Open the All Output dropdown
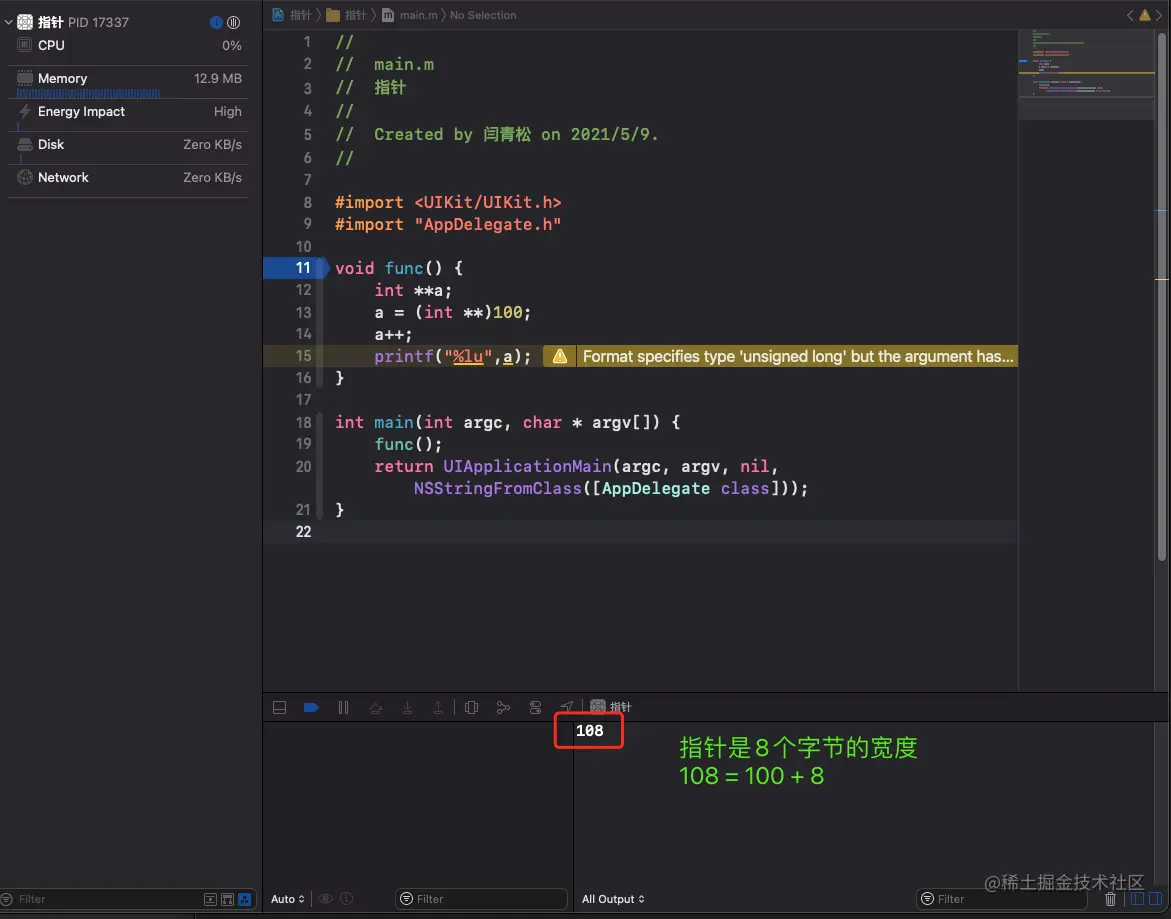The width and height of the screenshot is (1171, 919). tap(613, 899)
